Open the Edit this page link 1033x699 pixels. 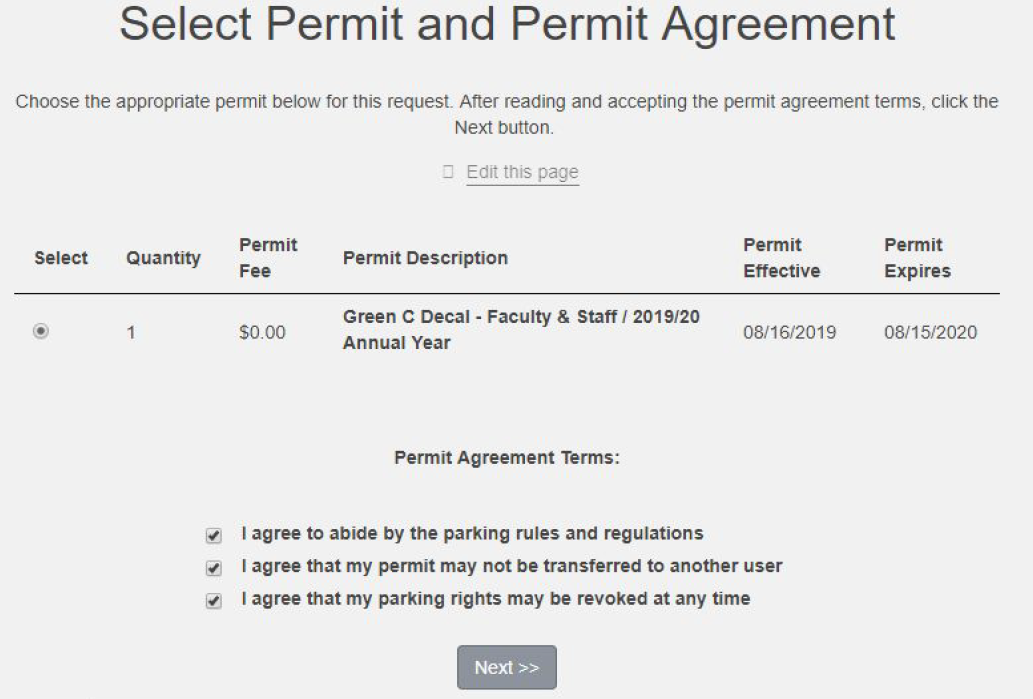(522, 172)
